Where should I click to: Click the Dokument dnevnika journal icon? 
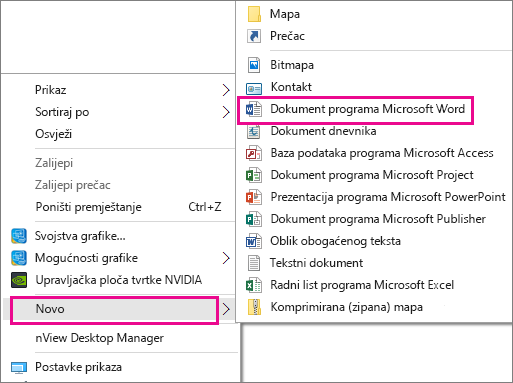tap(254, 131)
